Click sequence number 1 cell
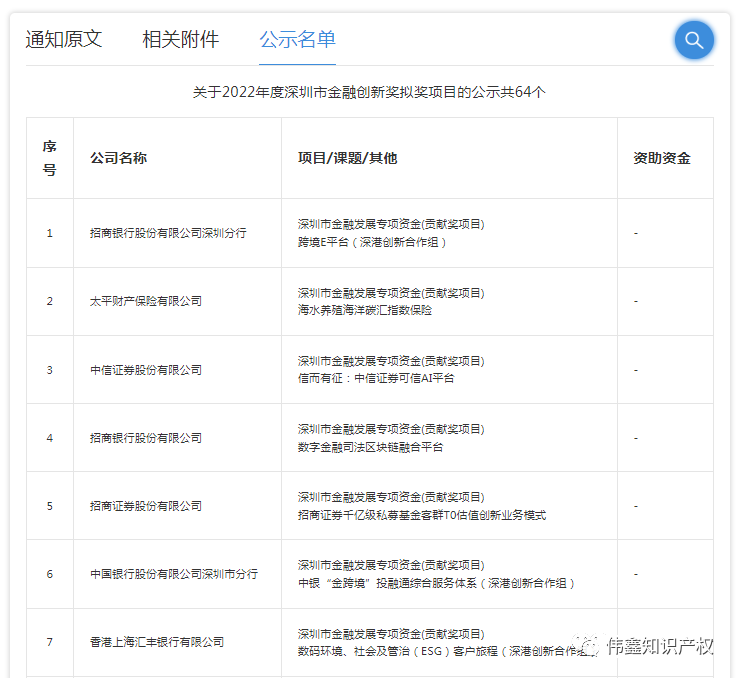The width and height of the screenshot is (737, 678). pyautogui.click(x=49, y=233)
